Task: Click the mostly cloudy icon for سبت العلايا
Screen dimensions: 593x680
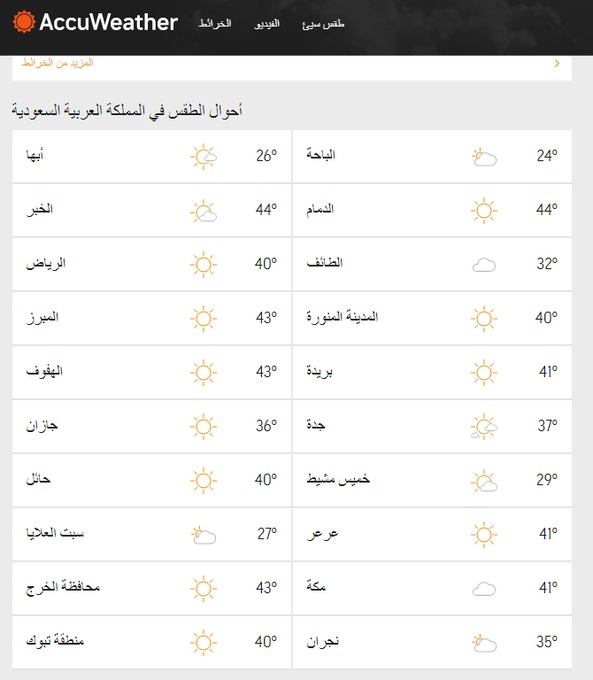Action: [203, 535]
